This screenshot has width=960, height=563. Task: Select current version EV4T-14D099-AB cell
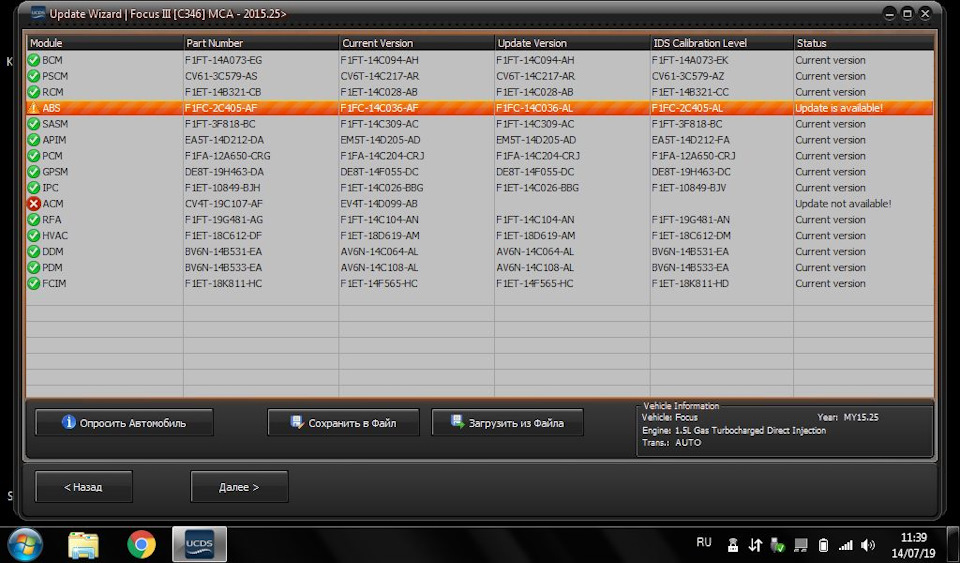pyautogui.click(x=379, y=204)
